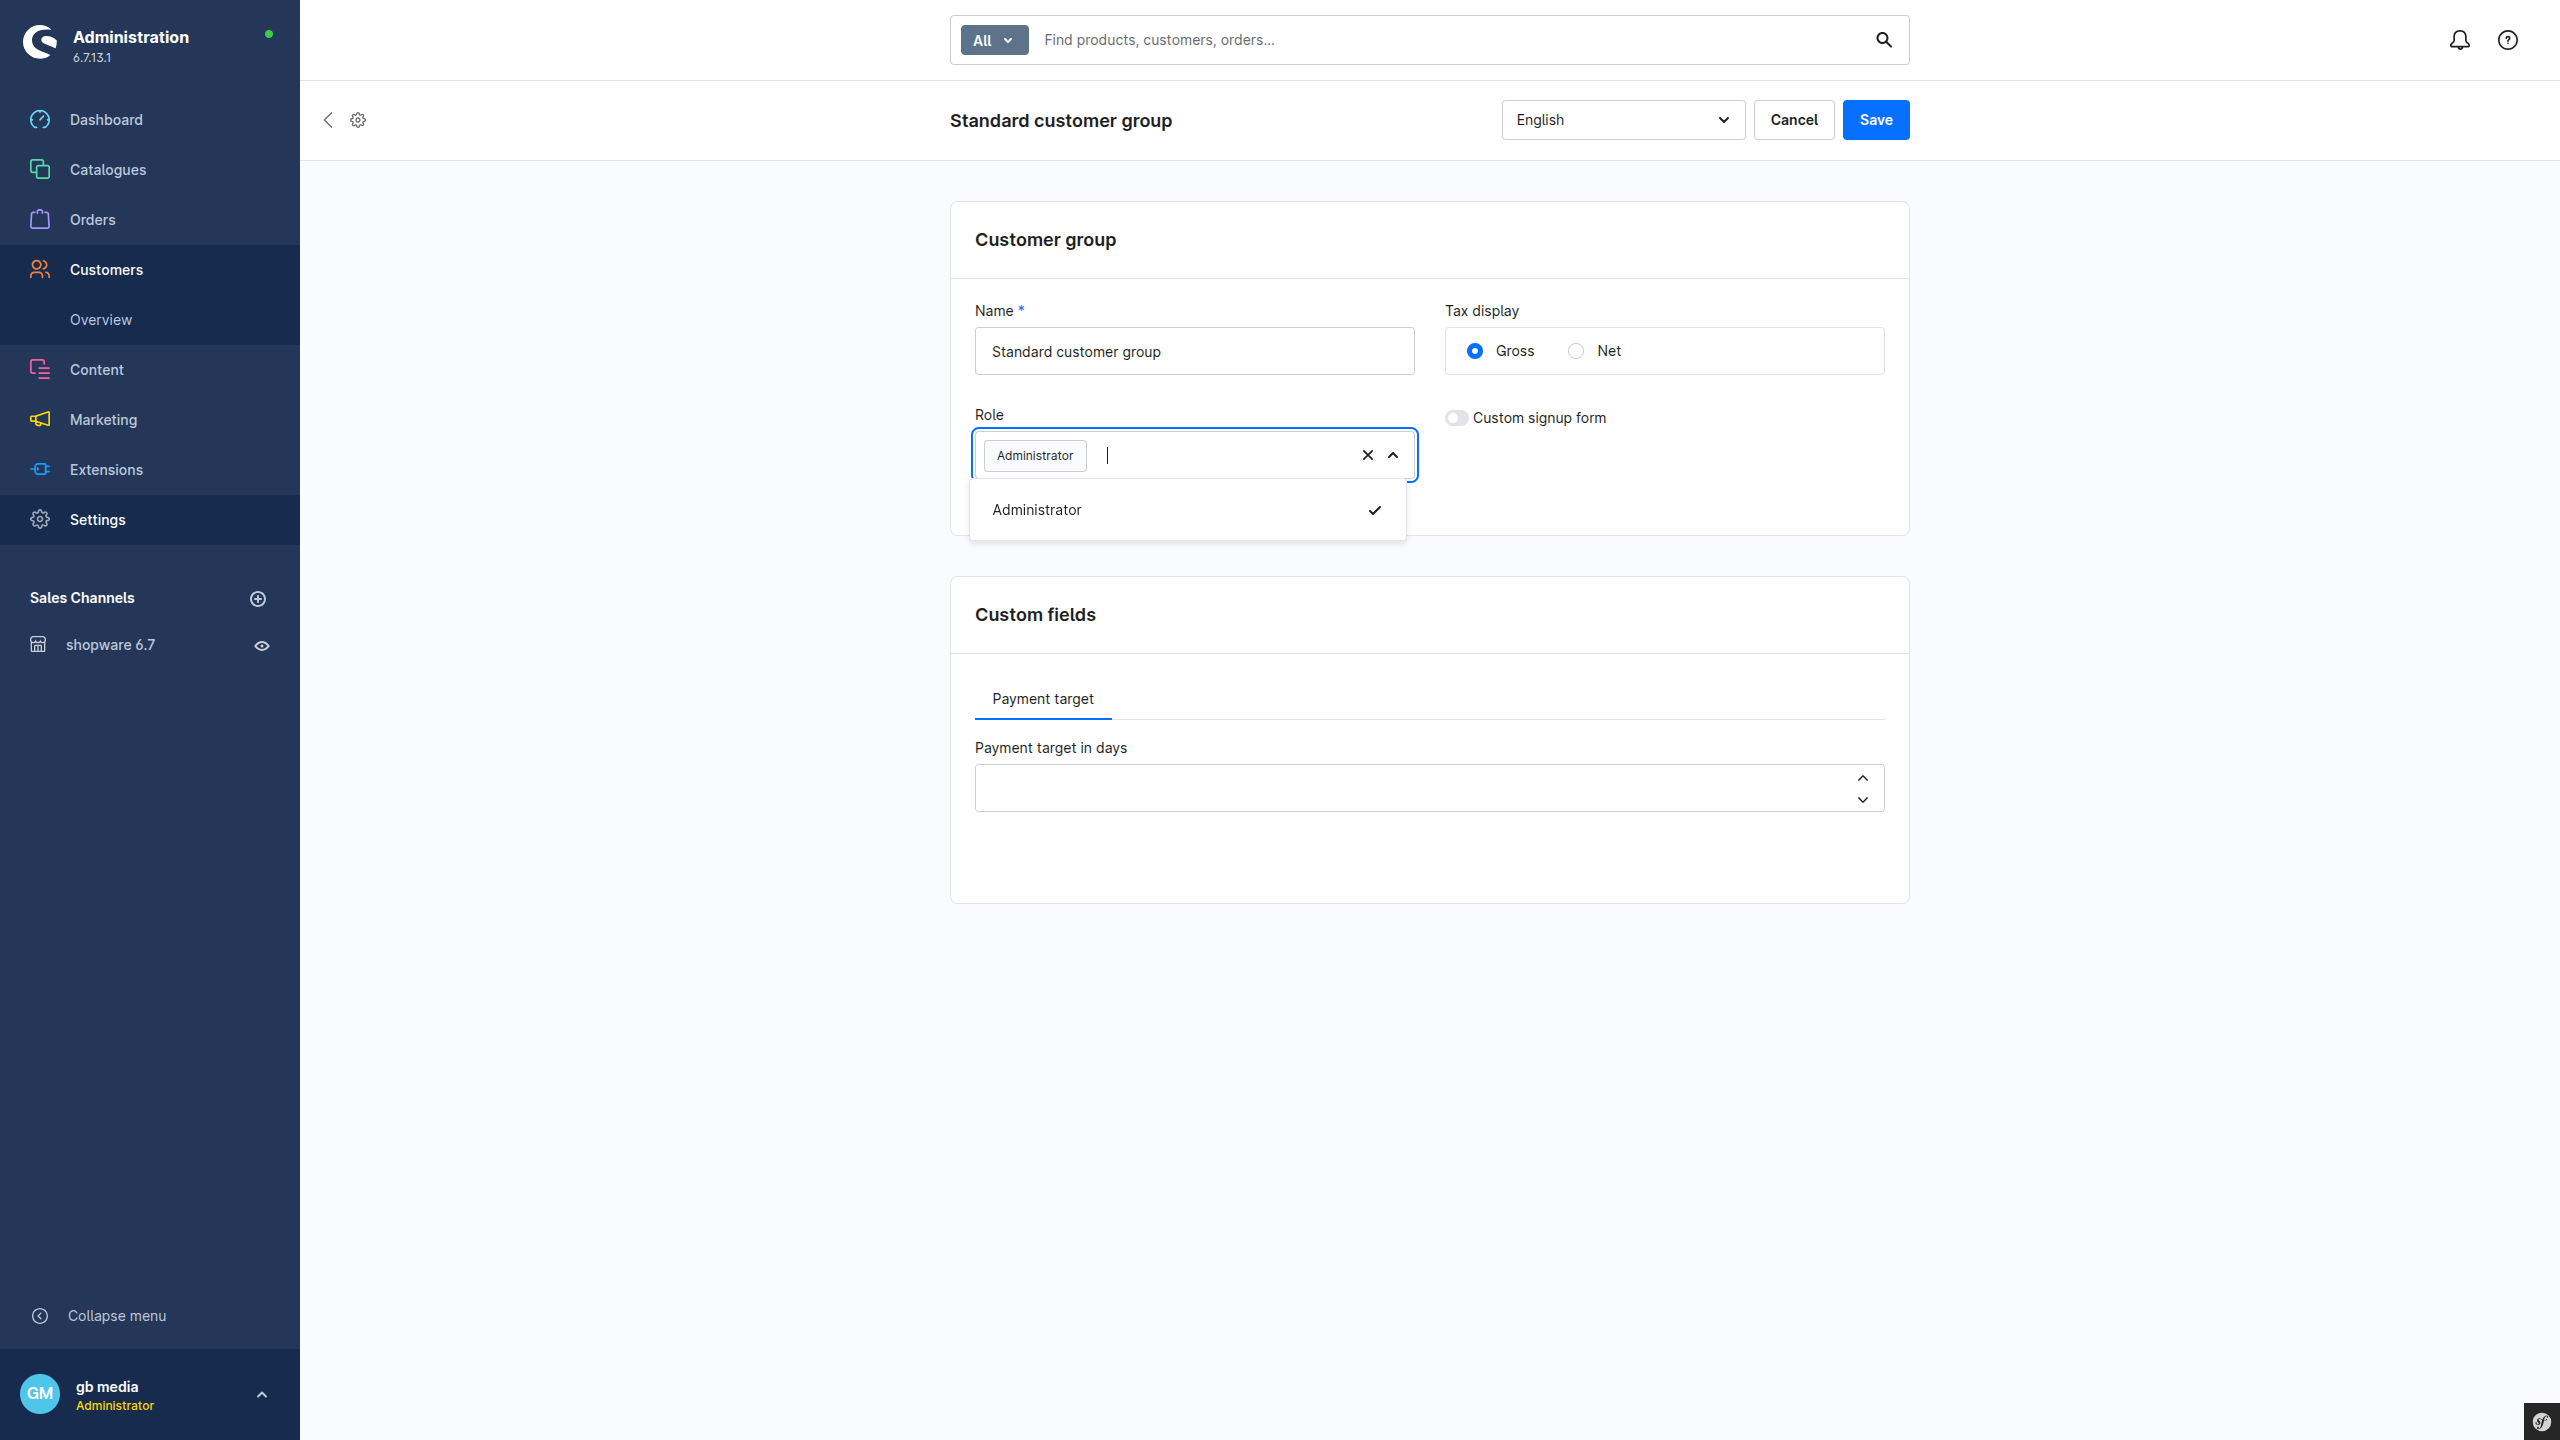The image size is (2560, 1440).
Task: Click the Catalogues sidebar icon
Action: pos(40,170)
